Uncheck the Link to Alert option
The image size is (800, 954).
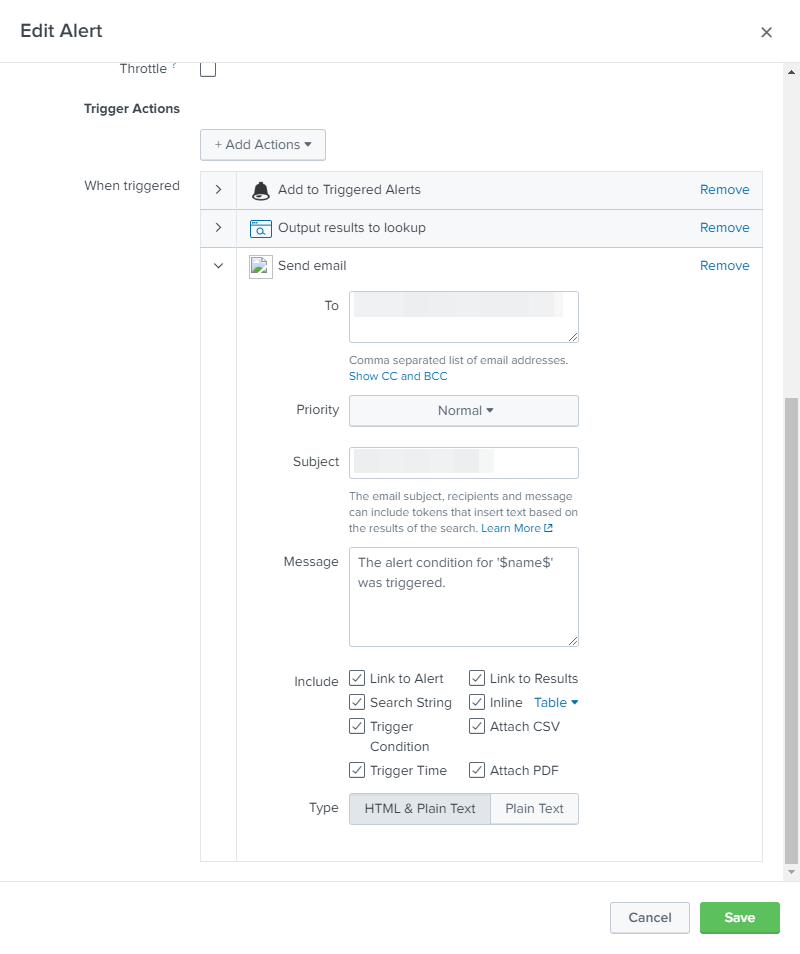coord(357,679)
